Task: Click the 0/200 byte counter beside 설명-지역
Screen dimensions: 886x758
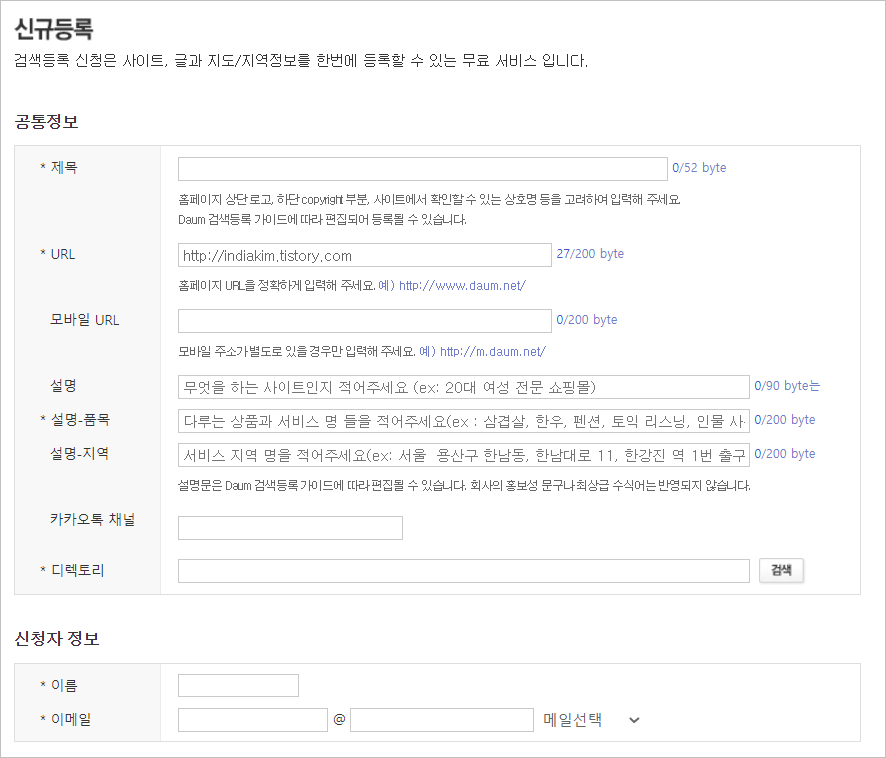Action: click(785, 454)
